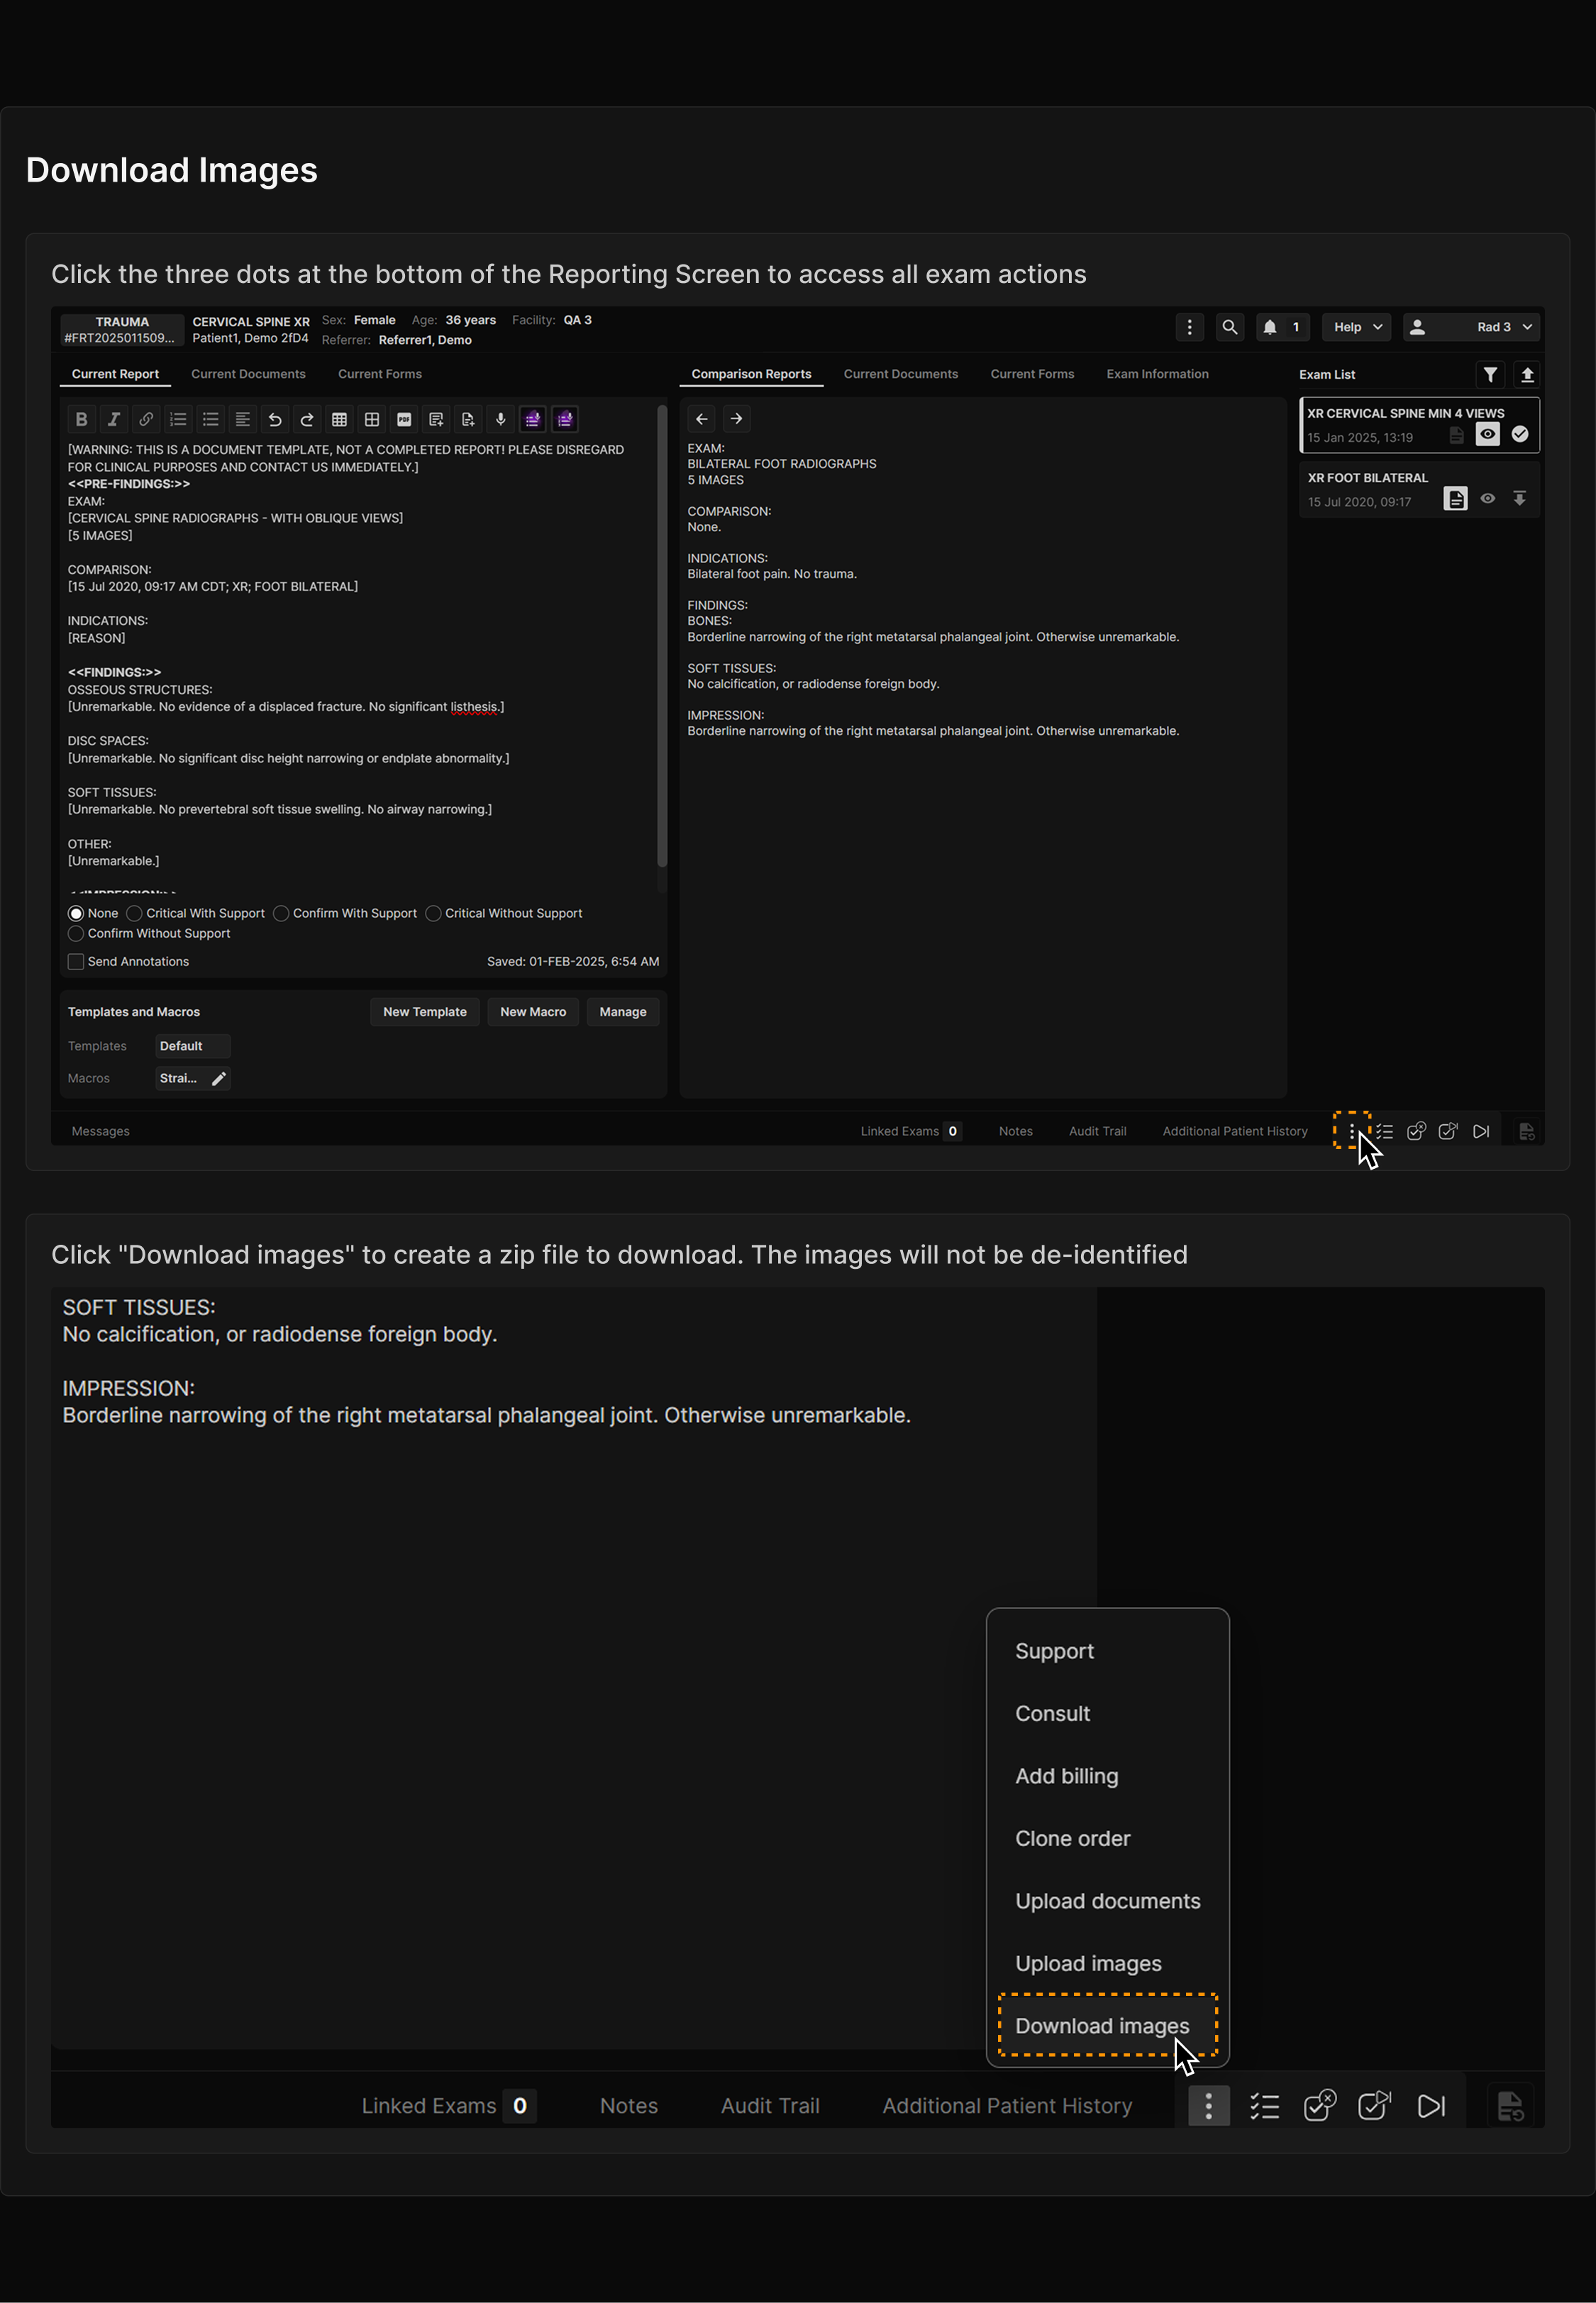
Task: Insert a bulleted list in report editor
Action: (x=210, y=419)
